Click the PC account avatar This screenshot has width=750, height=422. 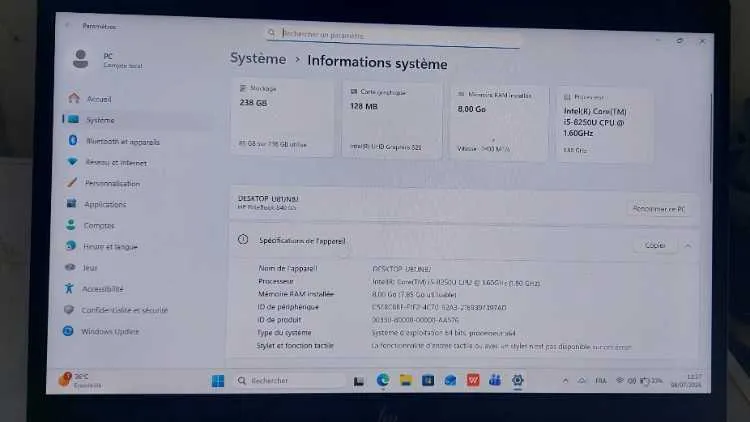pos(80,59)
